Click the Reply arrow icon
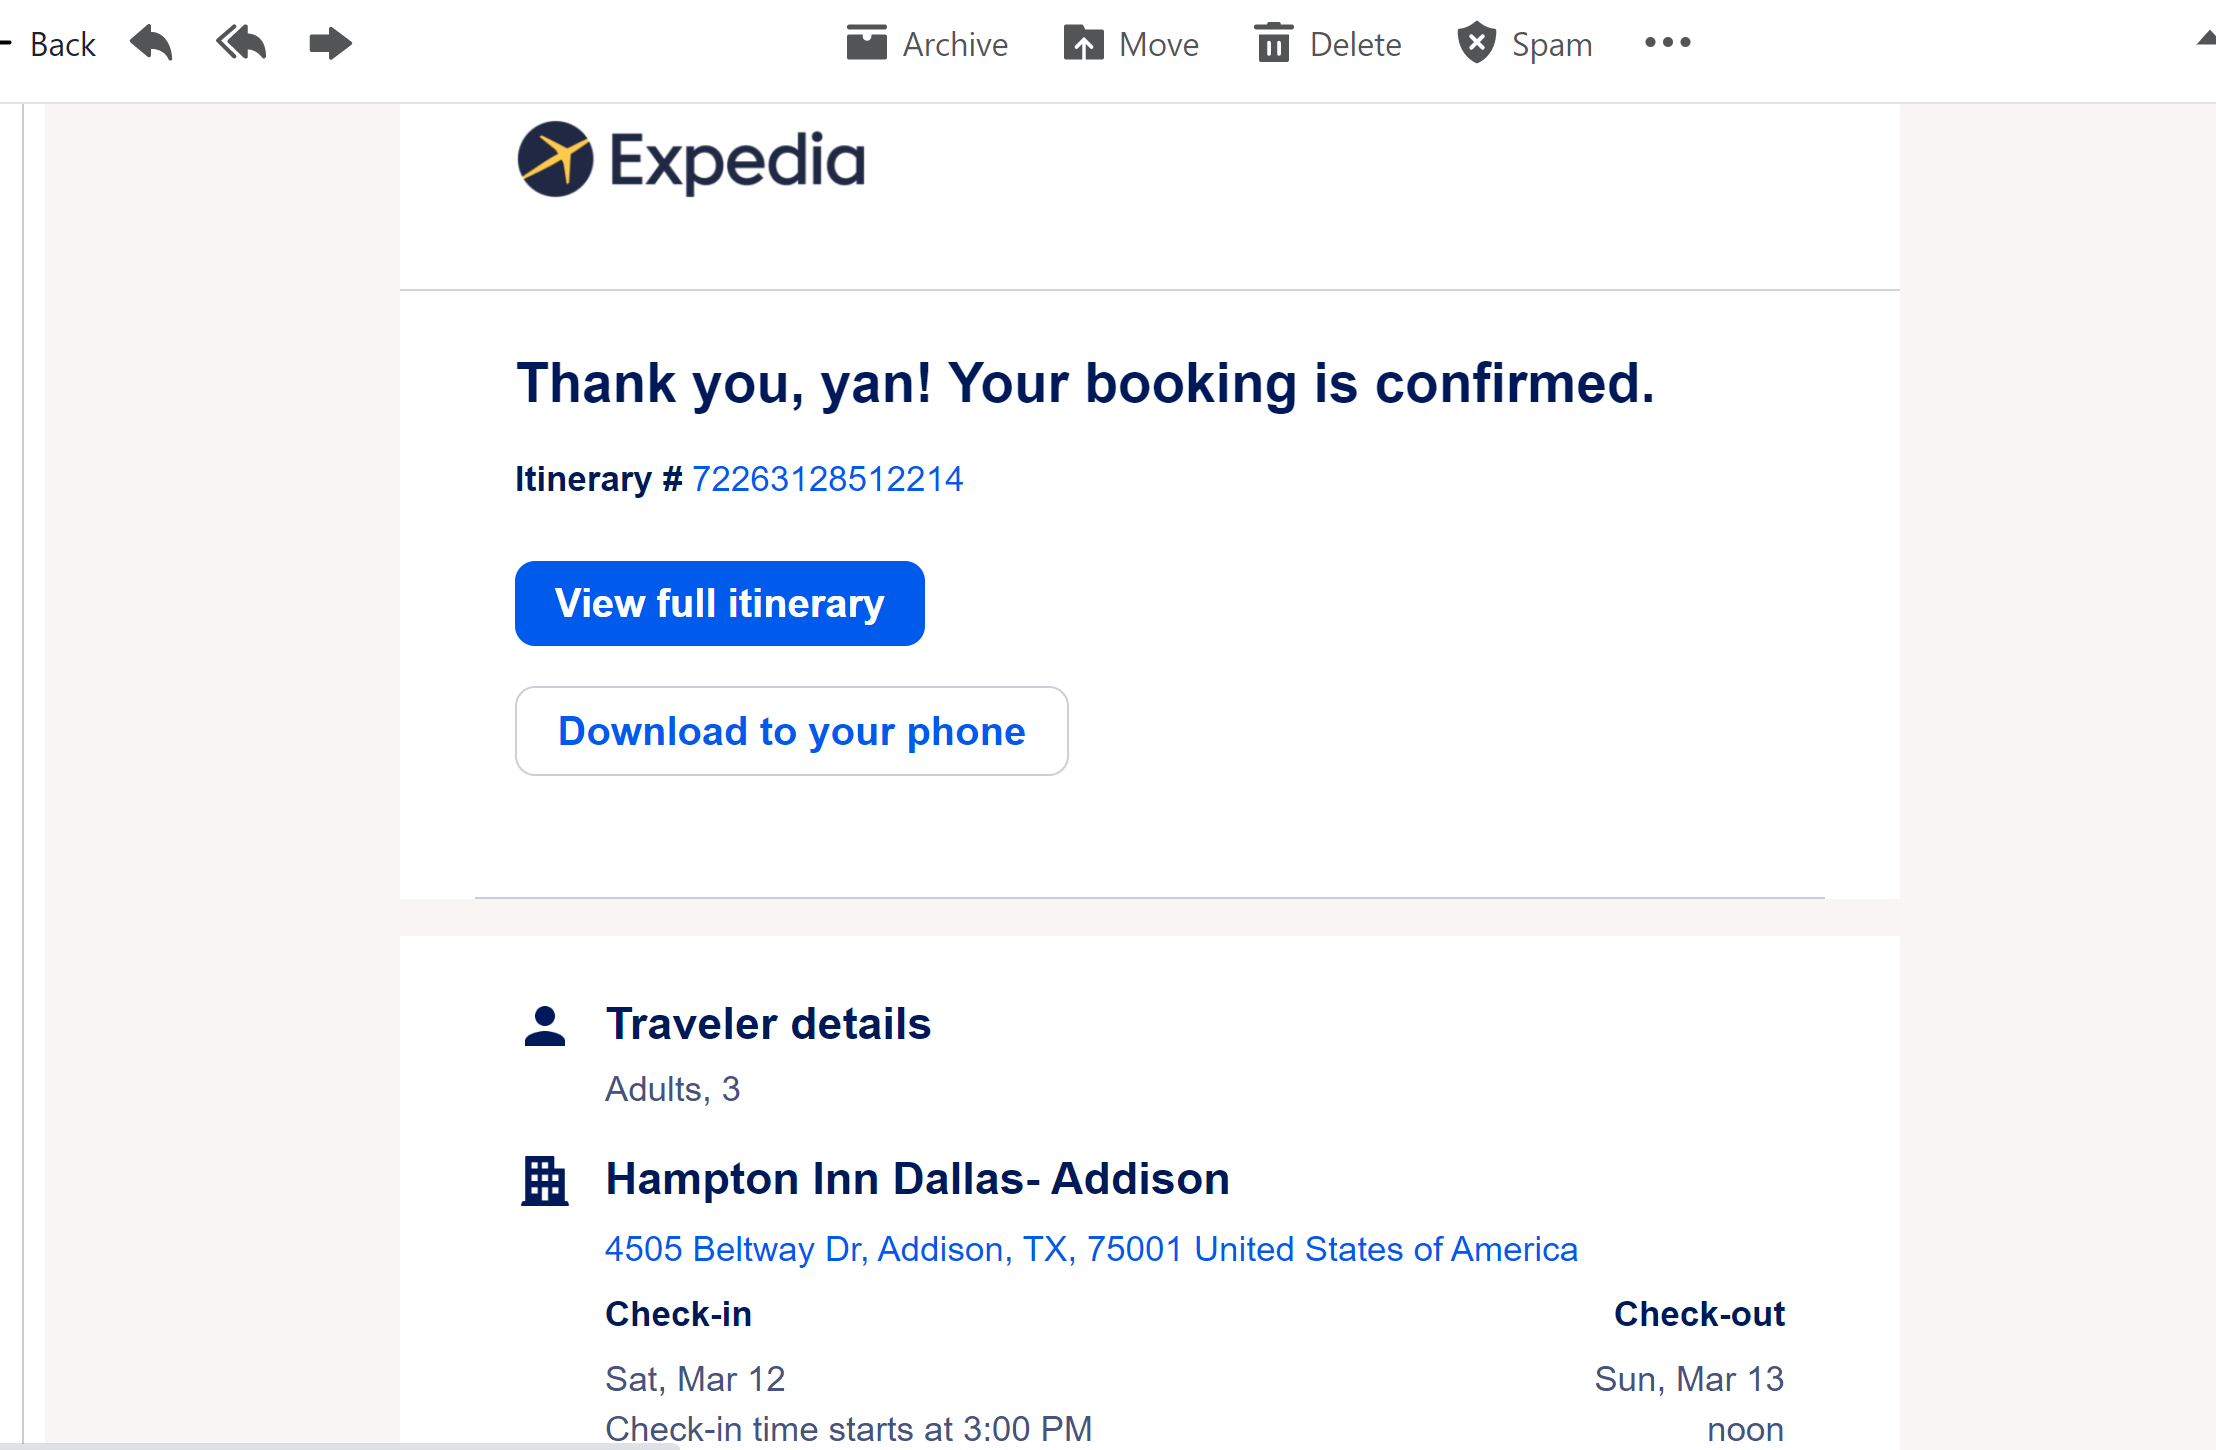2216x1450 pixels. point(152,43)
